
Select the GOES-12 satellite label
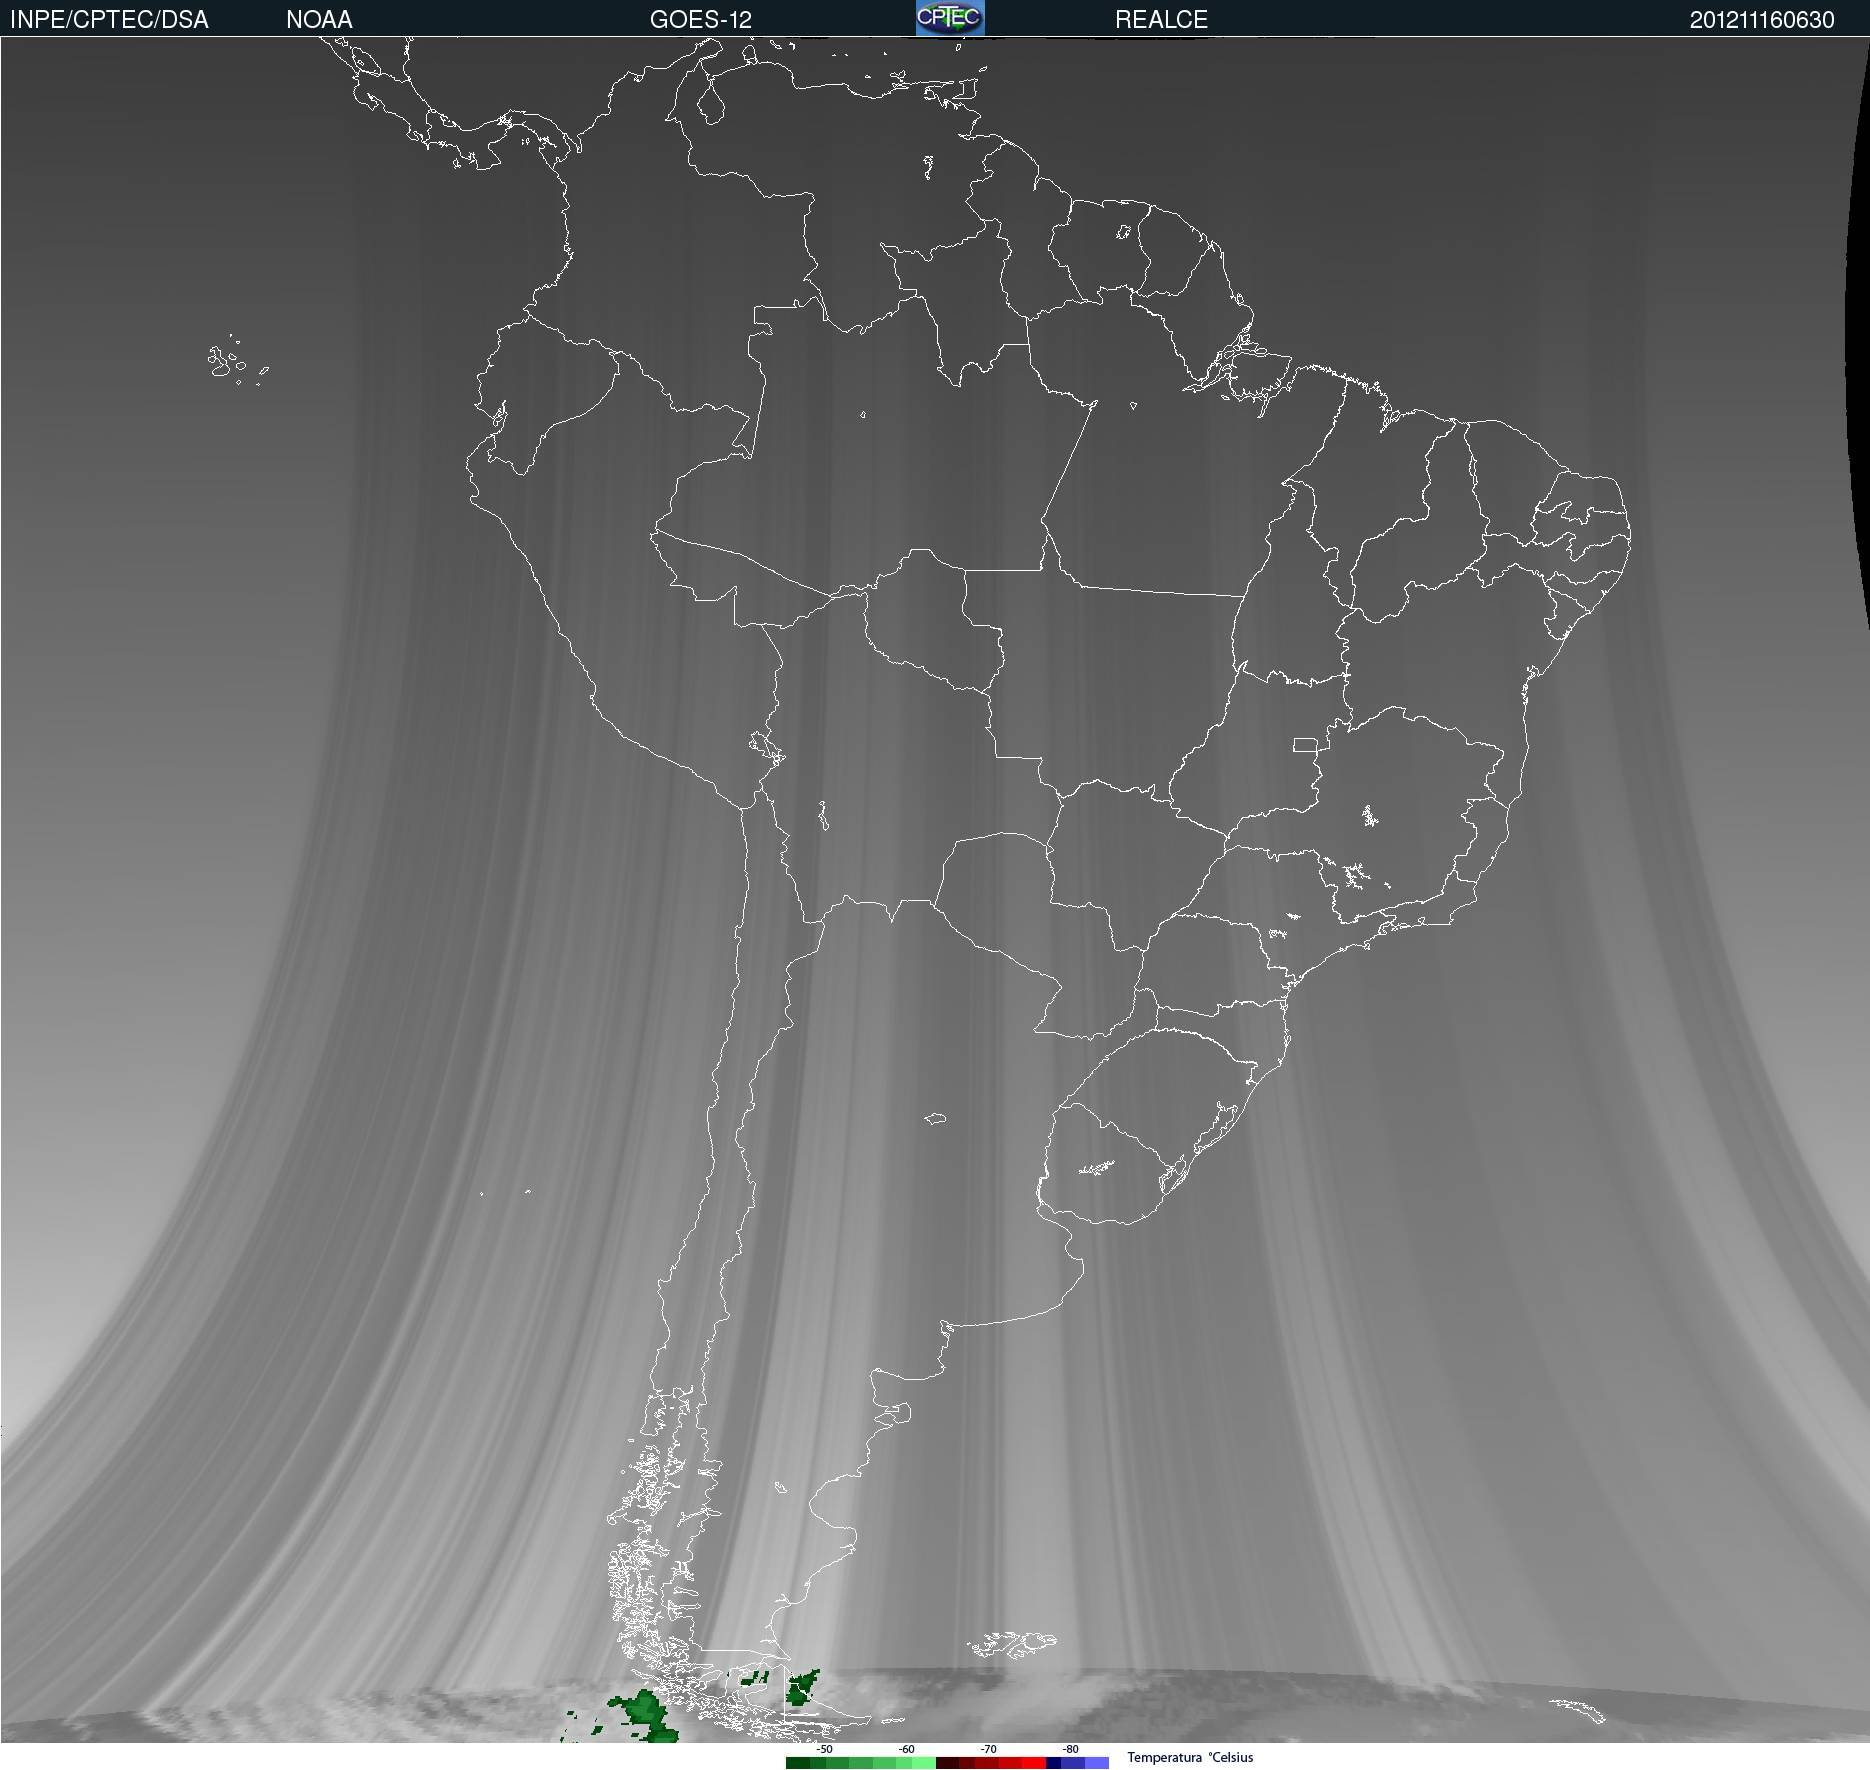700,20
